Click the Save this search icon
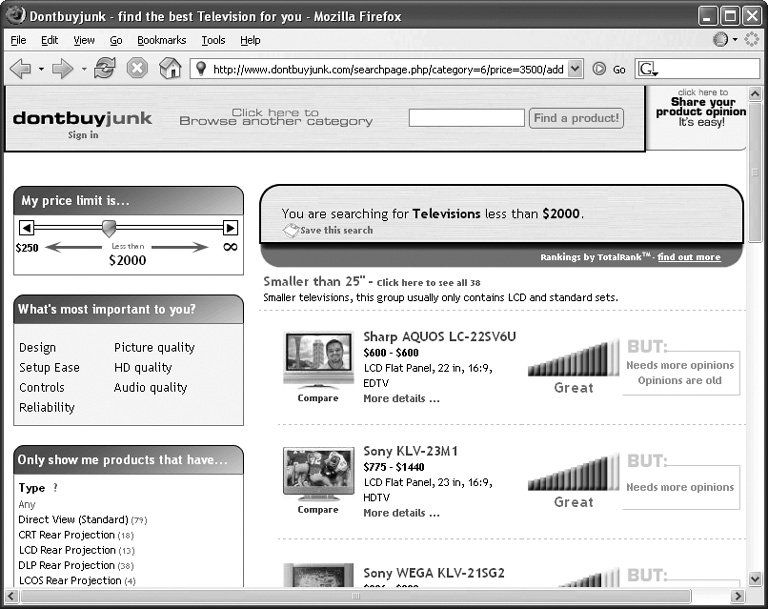This screenshot has width=768, height=609. pyautogui.click(x=290, y=231)
